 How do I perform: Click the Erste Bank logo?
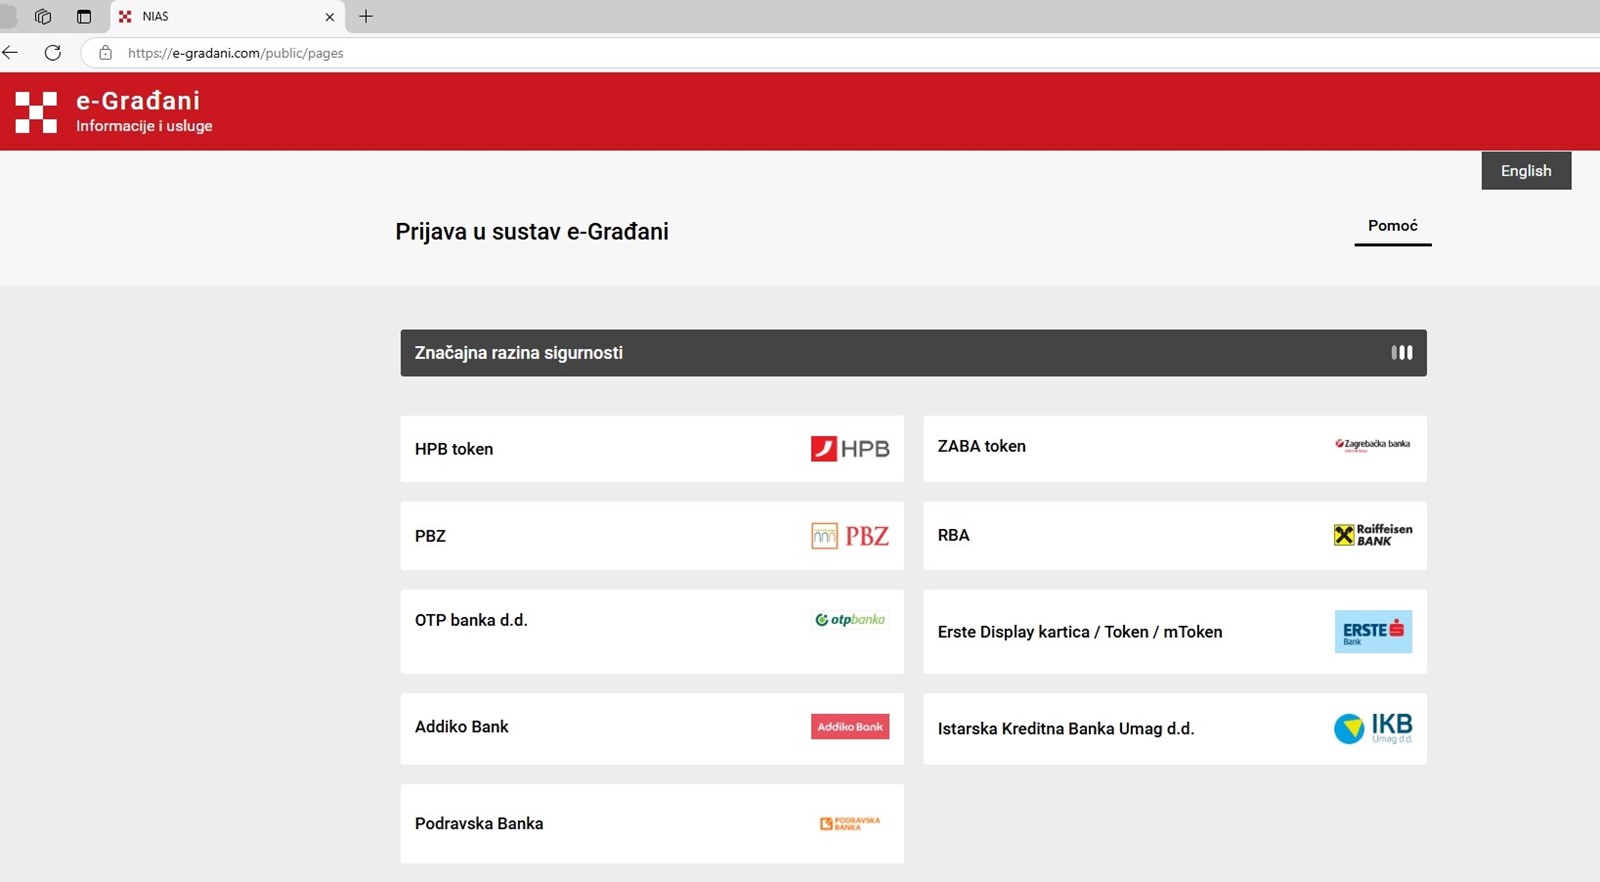point(1373,631)
